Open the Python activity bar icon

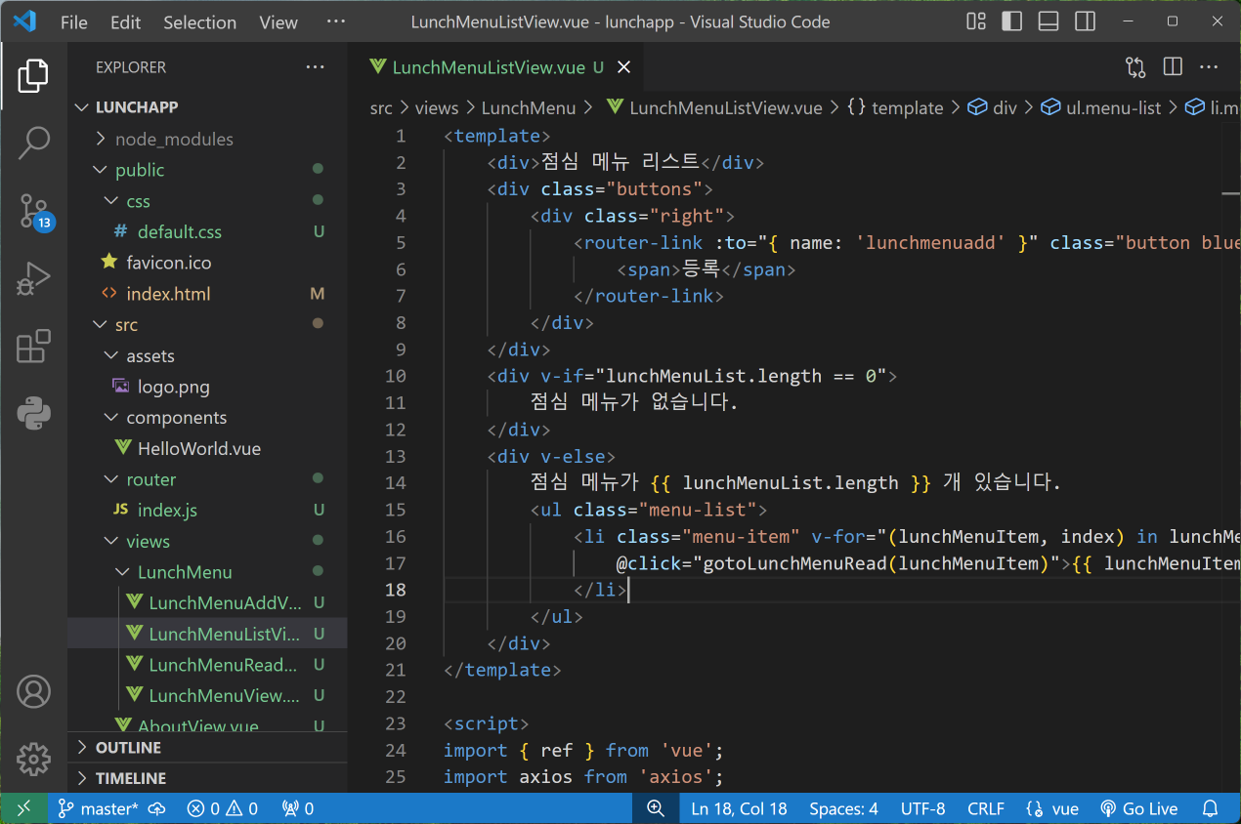coord(33,413)
